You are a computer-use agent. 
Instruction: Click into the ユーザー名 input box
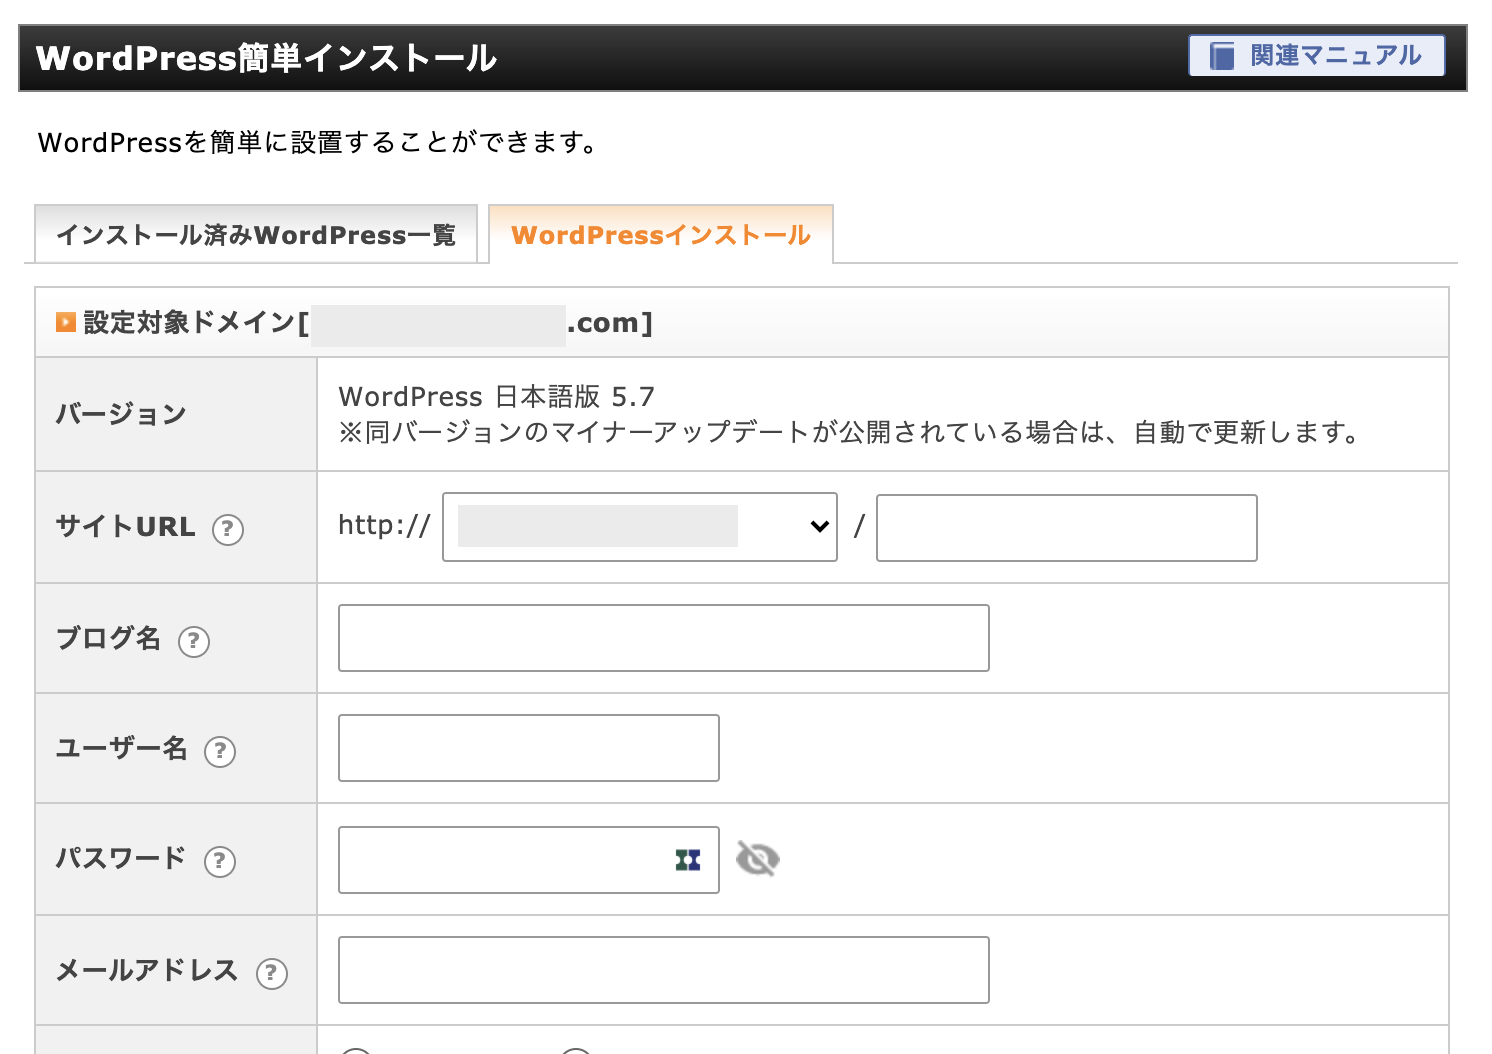point(528,748)
